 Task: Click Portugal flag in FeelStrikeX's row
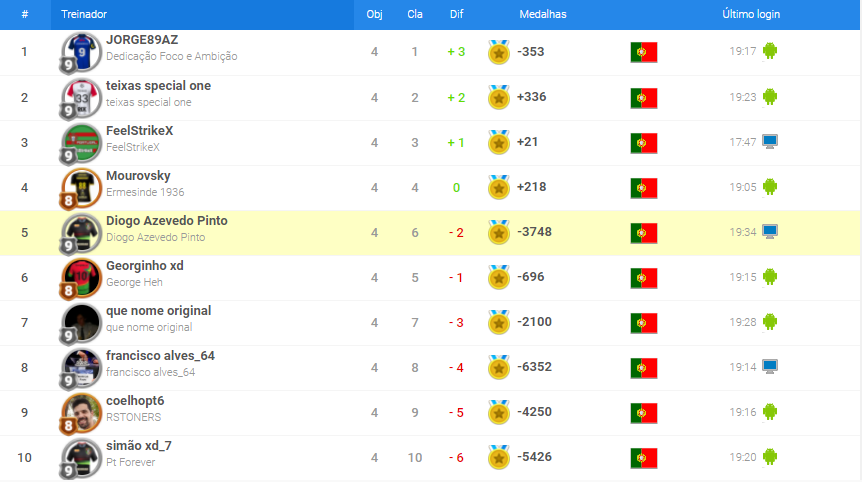644,143
